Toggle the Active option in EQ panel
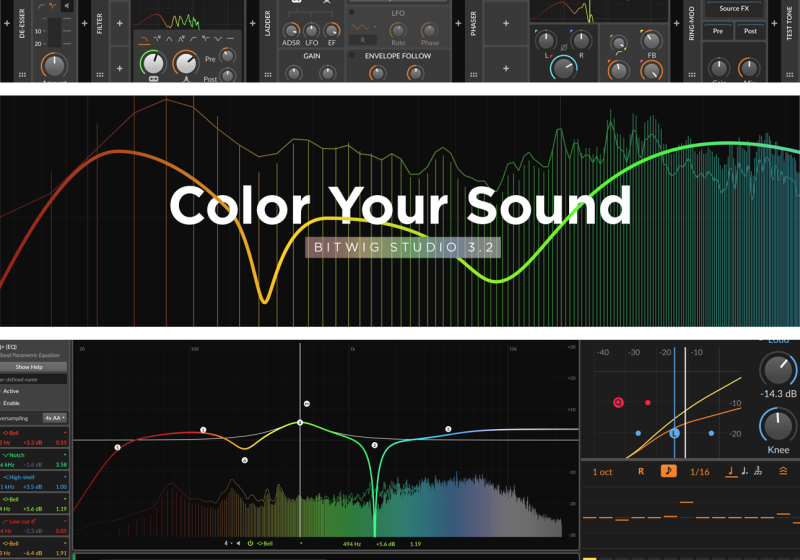Image resolution: width=800 pixels, height=560 pixels. coord(12,391)
